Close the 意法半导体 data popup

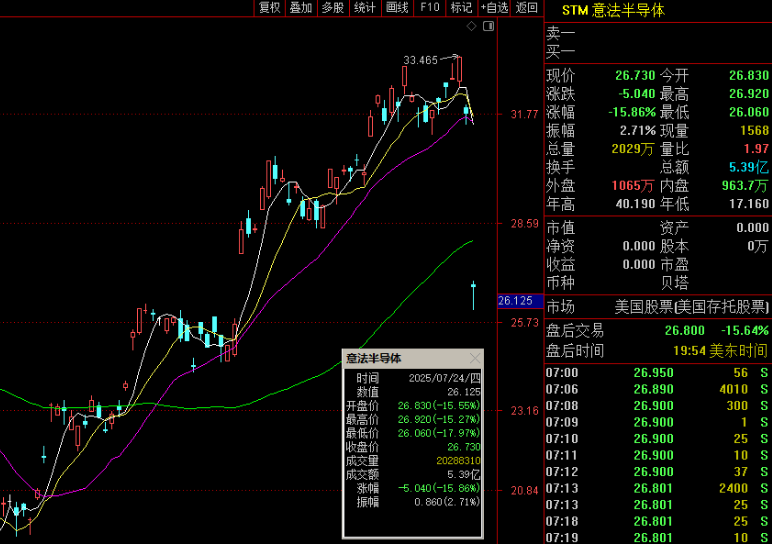pos(475,358)
